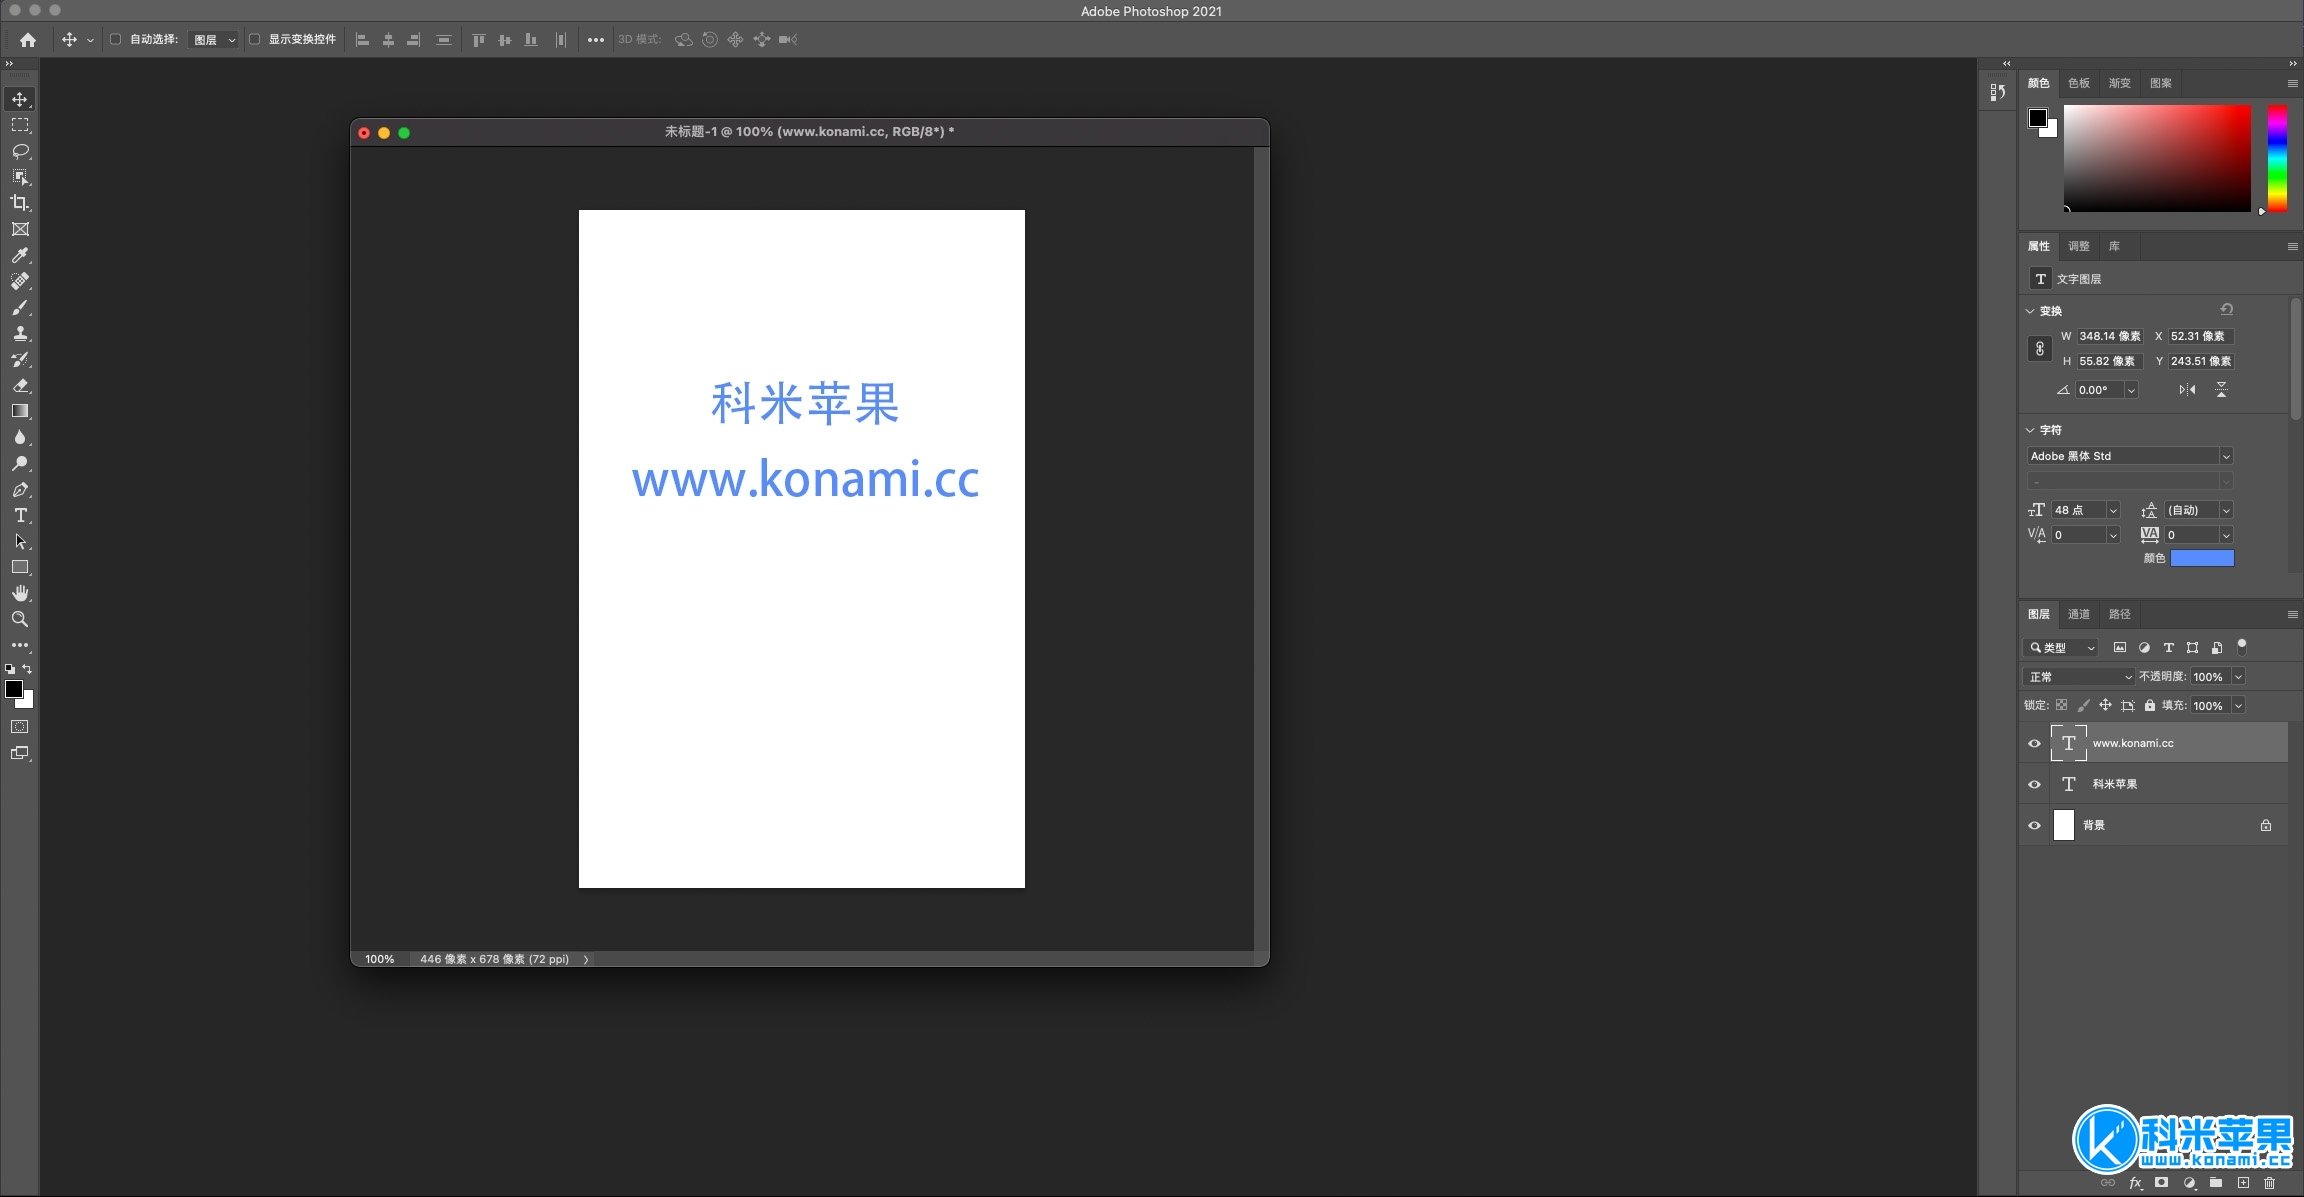This screenshot has width=2304, height=1197.
Task: Select the Zoom tool
Action: [20, 619]
